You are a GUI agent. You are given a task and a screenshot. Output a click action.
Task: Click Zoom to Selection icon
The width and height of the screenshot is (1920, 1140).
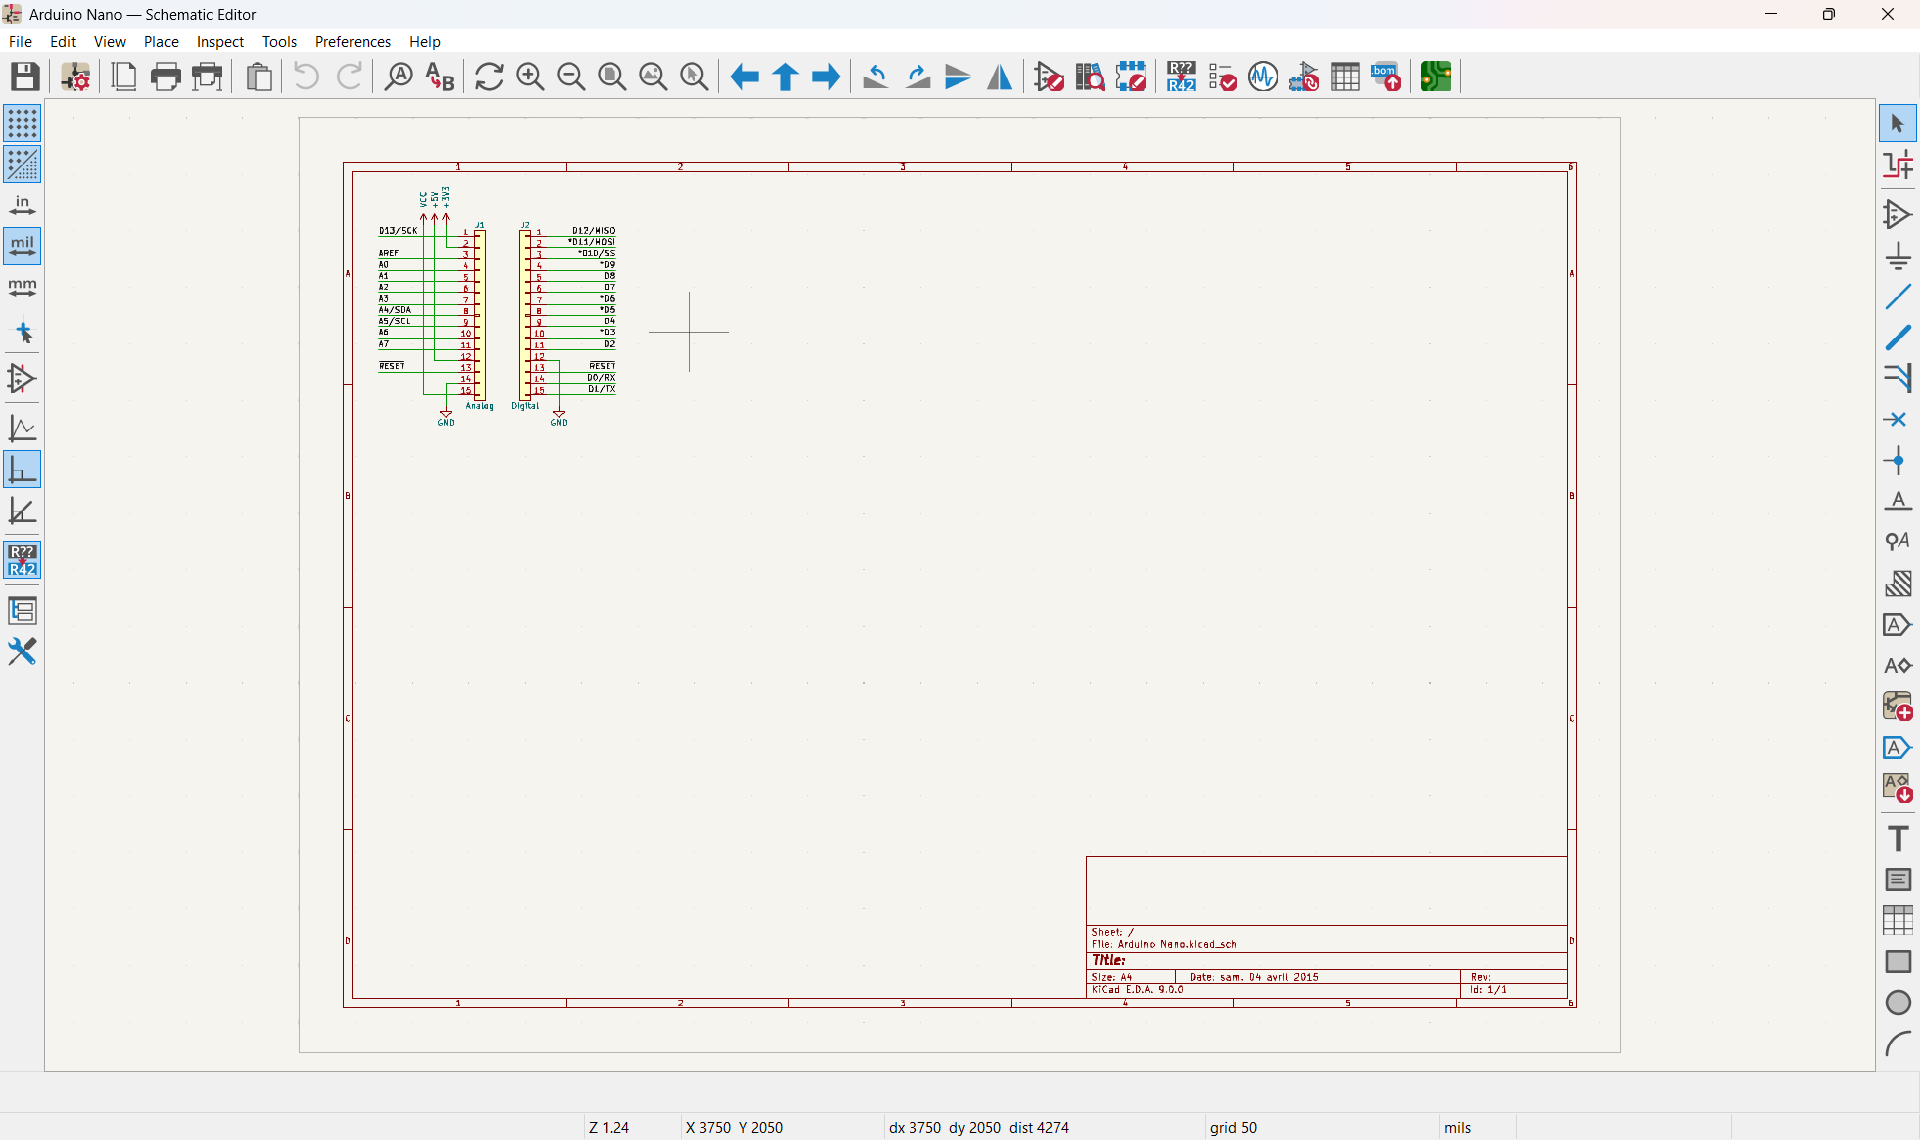694,77
